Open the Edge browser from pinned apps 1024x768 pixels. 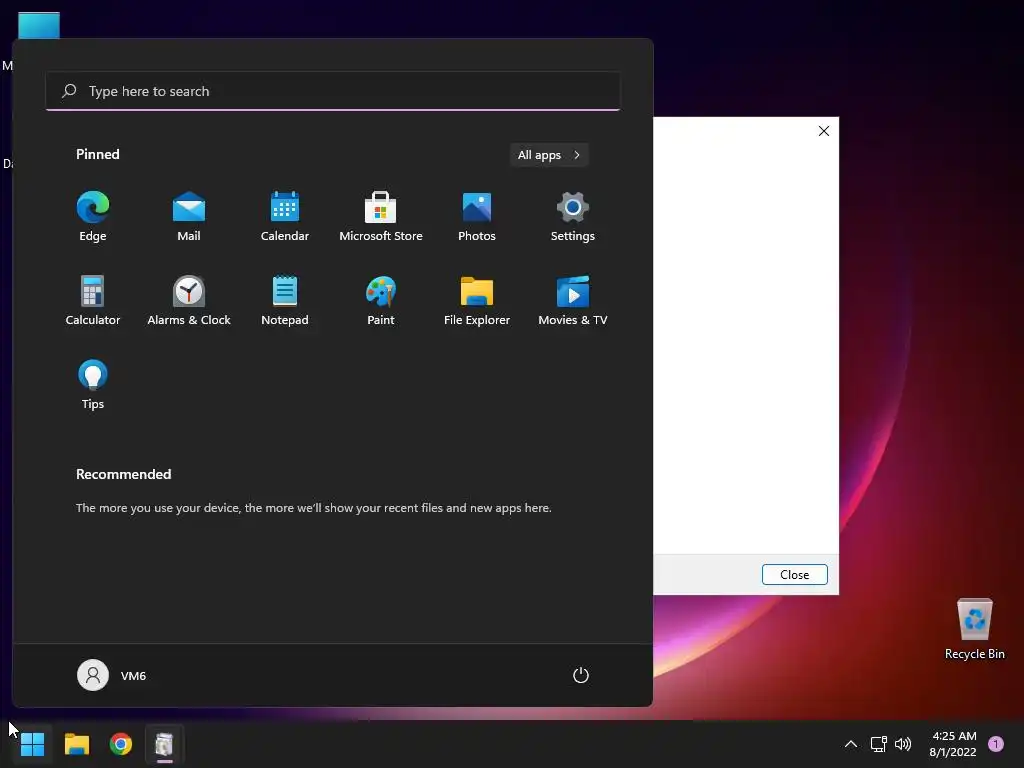(93, 217)
